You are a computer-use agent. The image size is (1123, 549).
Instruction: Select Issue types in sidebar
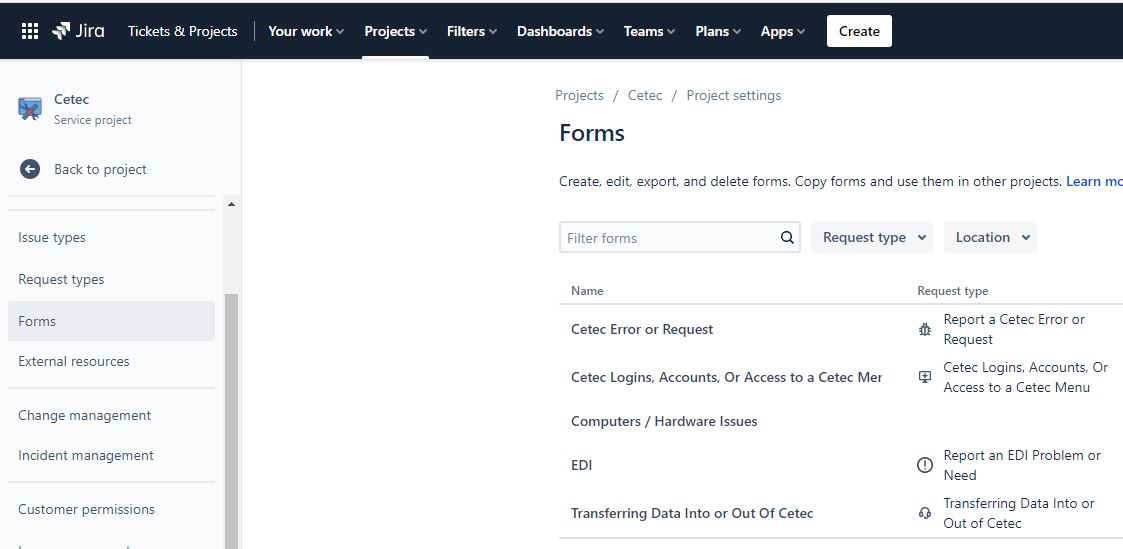point(111,237)
